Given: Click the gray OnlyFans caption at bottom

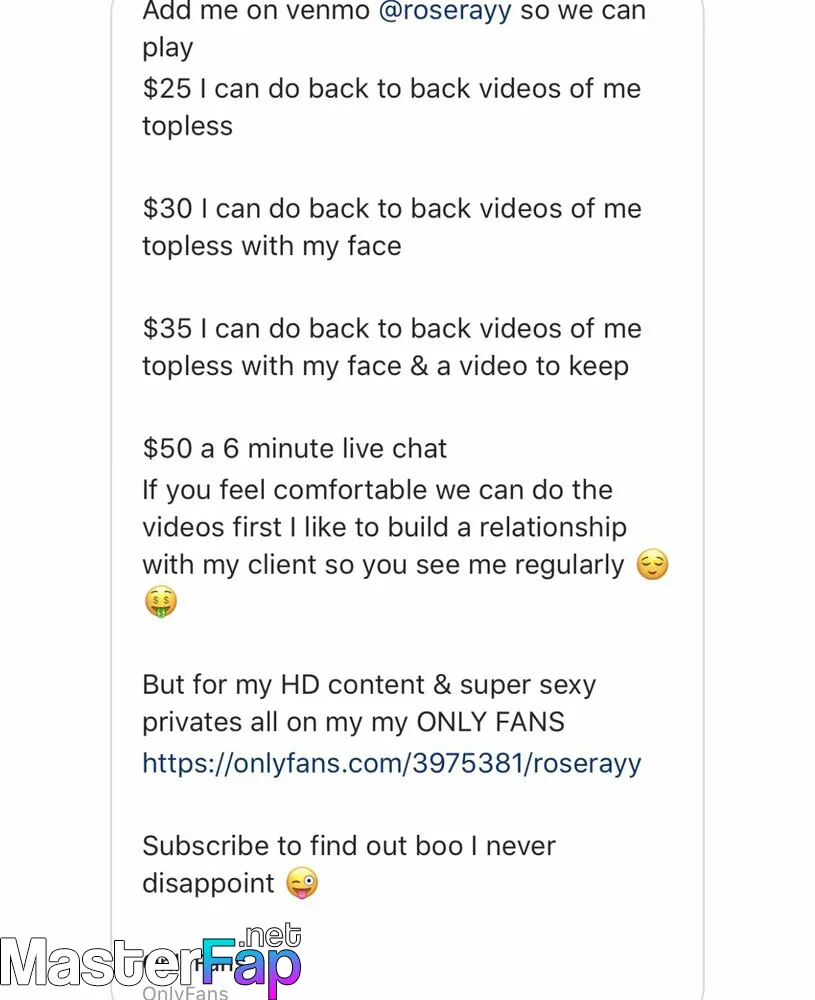Looking at the screenshot, I should (185, 992).
